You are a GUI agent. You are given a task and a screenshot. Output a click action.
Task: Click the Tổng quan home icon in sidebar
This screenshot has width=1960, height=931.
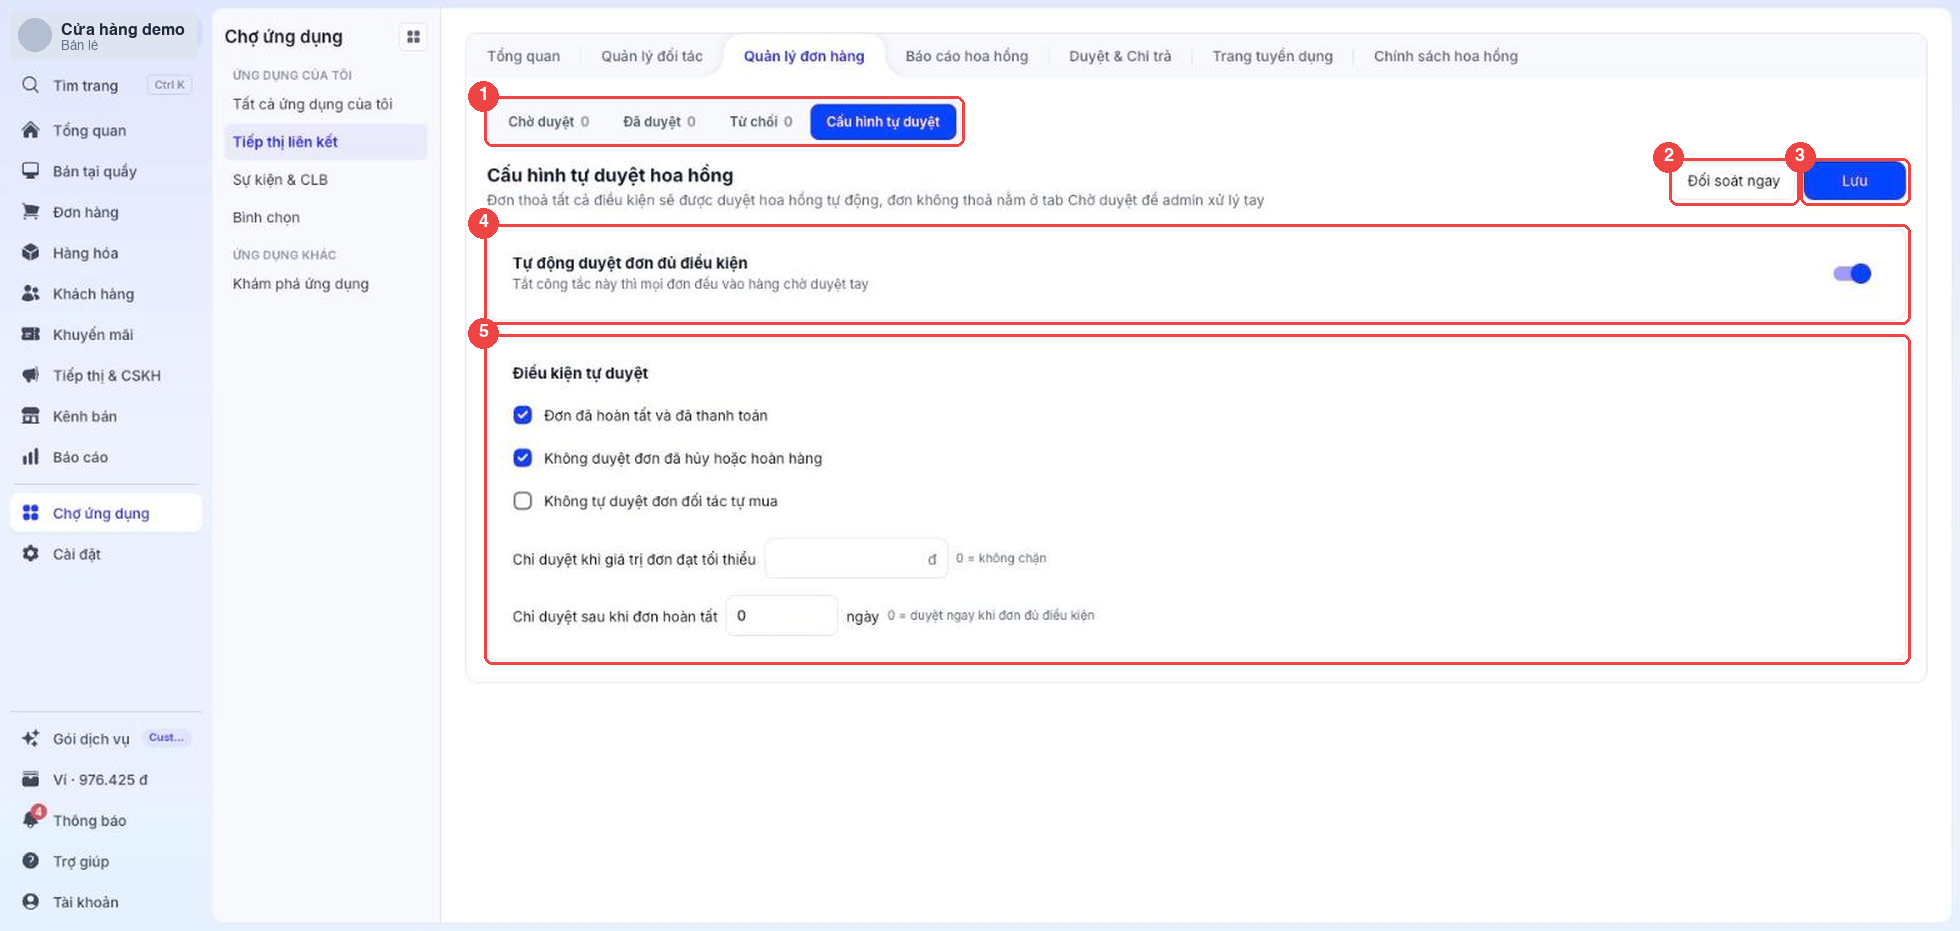tap(31, 130)
